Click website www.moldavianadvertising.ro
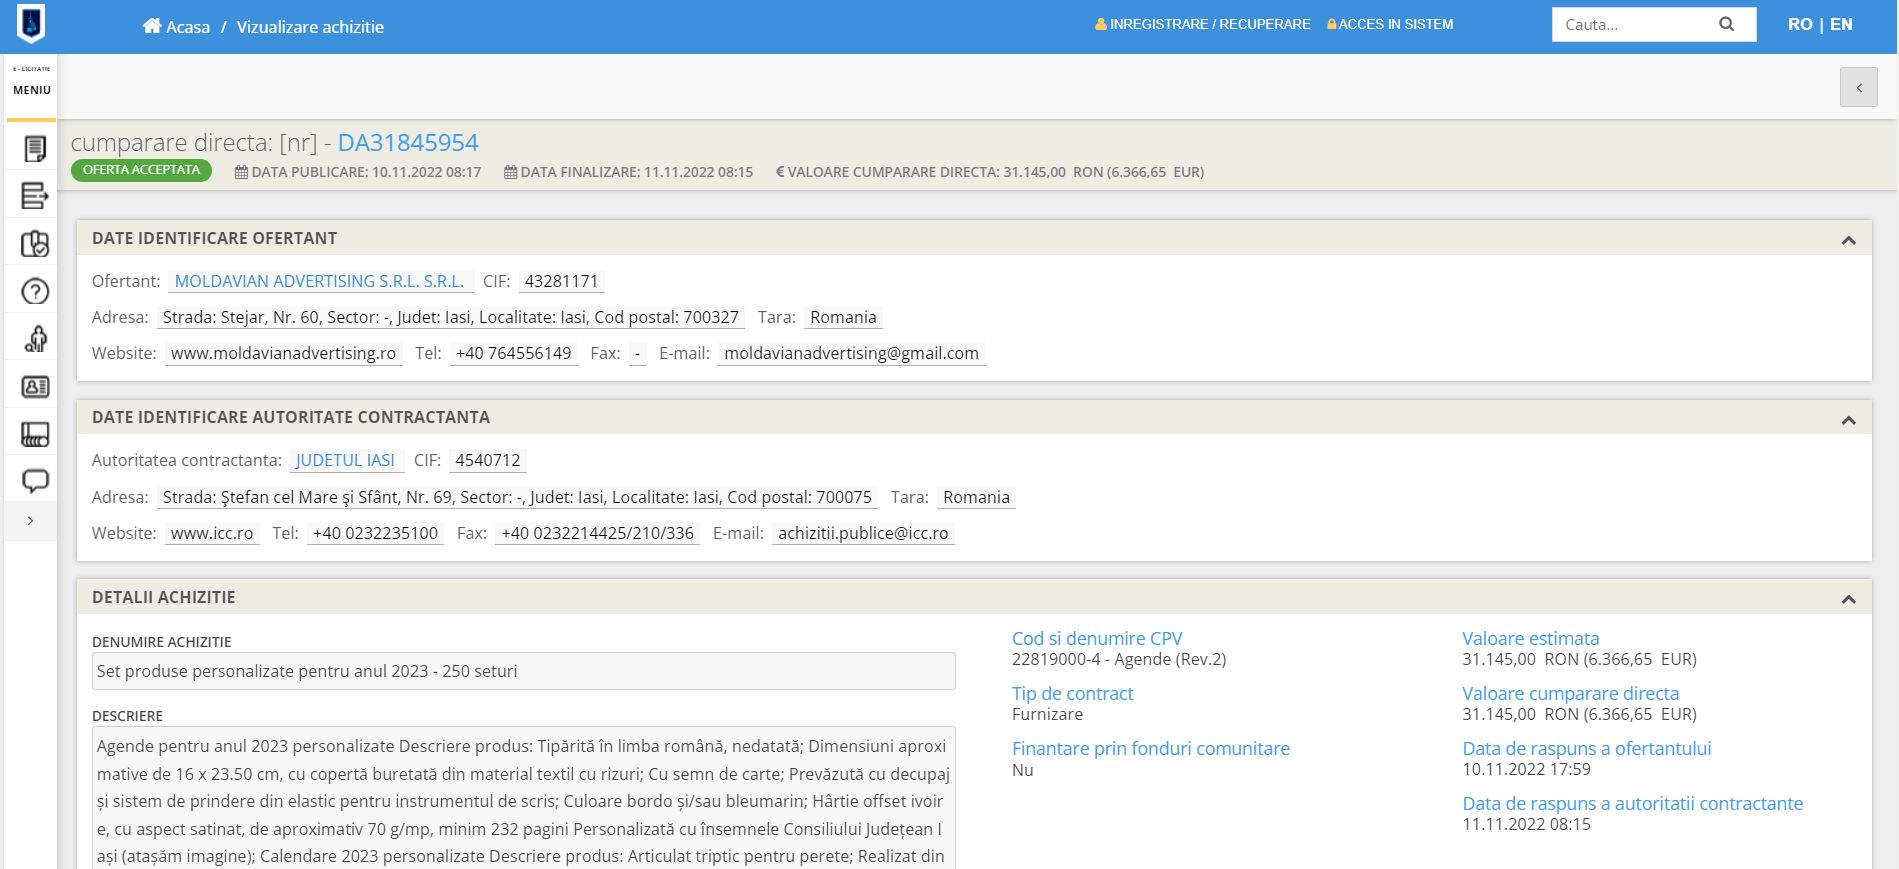1899x869 pixels. point(283,353)
